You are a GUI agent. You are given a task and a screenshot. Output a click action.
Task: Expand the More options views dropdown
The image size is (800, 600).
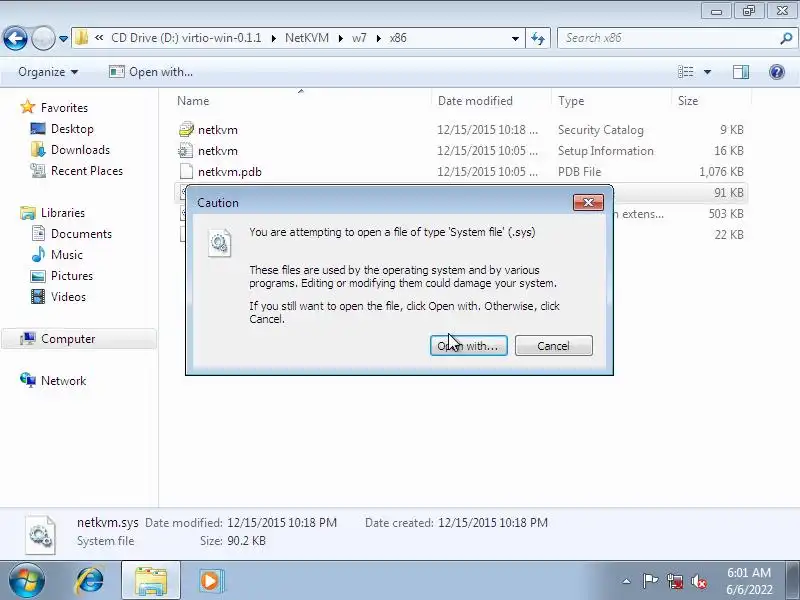(x=707, y=72)
